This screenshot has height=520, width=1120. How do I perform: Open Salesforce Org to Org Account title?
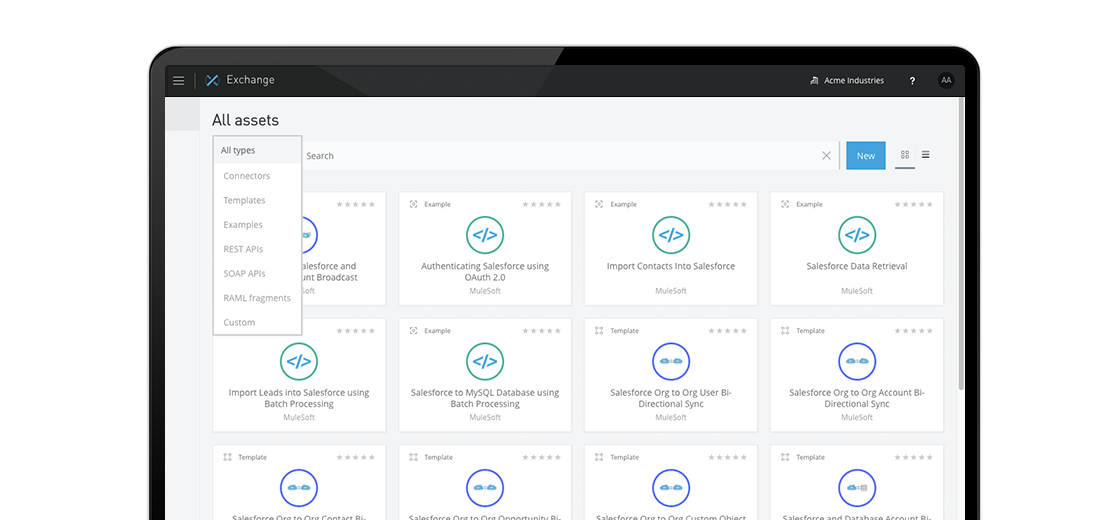857,399
